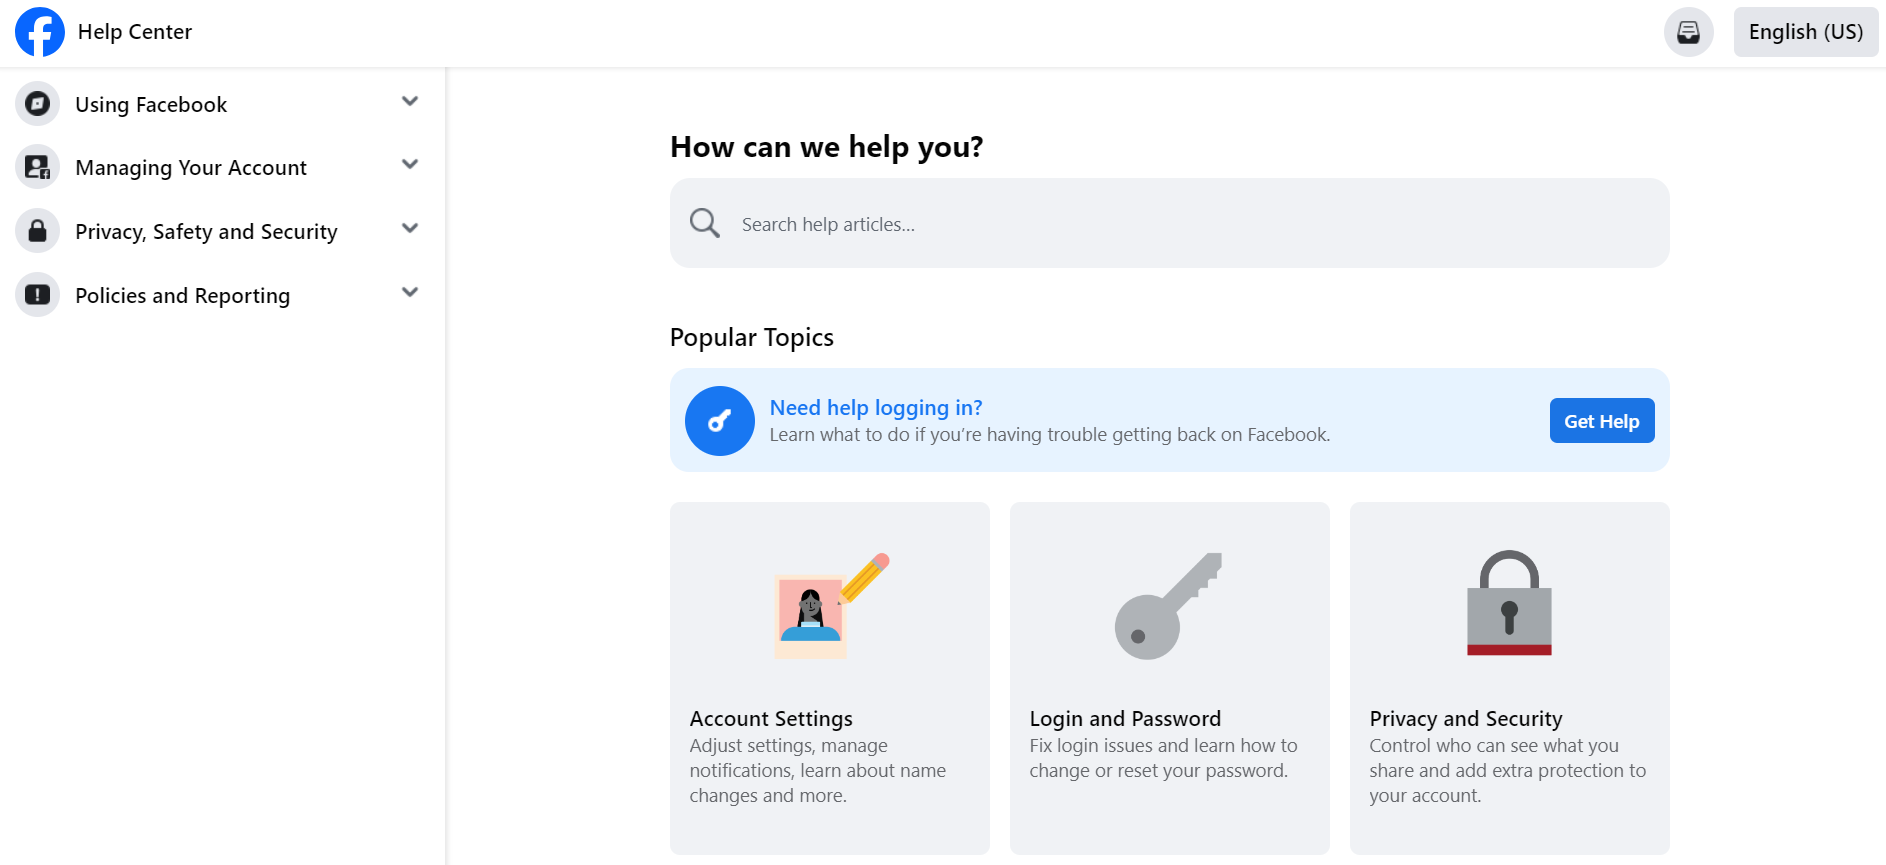Click the gray padlock illustration on Privacy and Security
The width and height of the screenshot is (1886, 865).
coord(1509,601)
